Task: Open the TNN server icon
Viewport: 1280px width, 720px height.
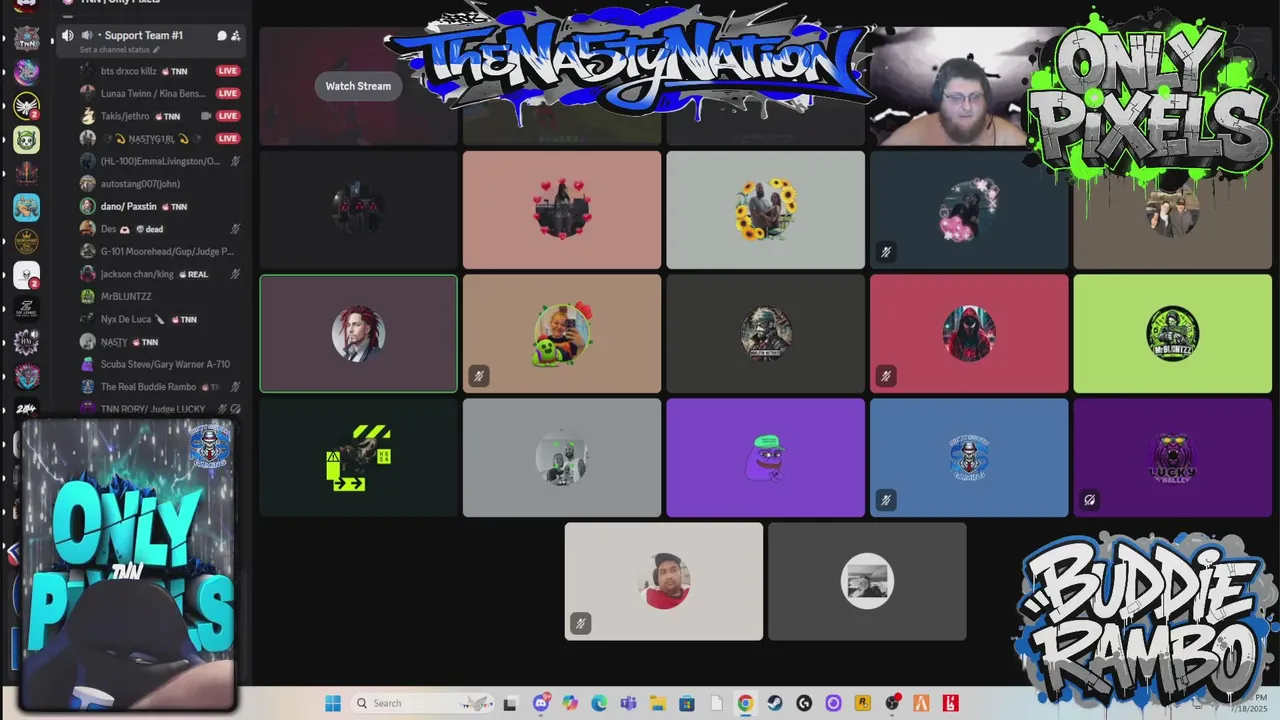Action: coord(26,38)
